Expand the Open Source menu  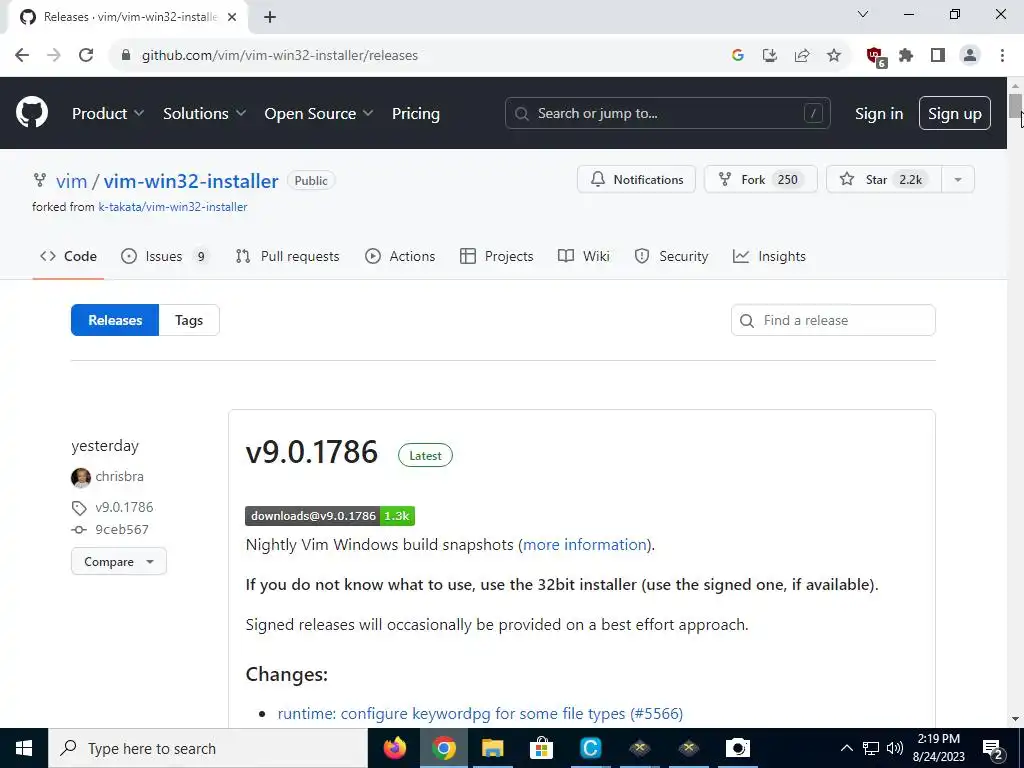click(x=319, y=114)
